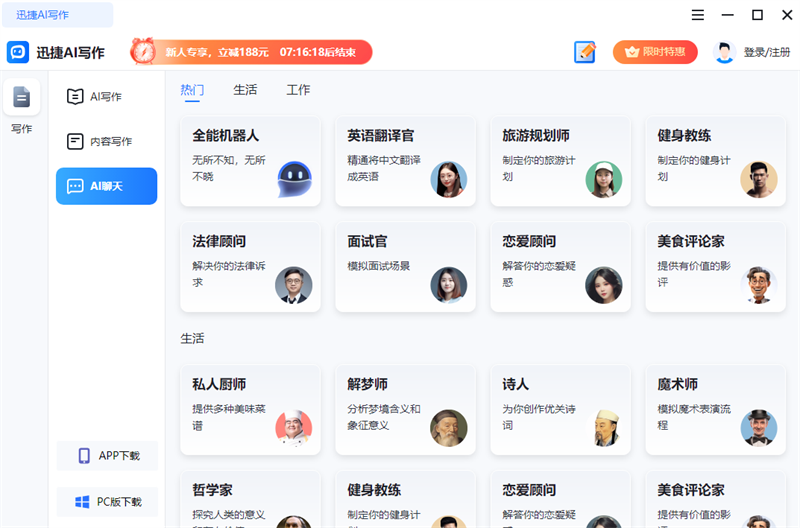Click the 全能机器人 robot avatar
The height and width of the screenshot is (528, 800).
coord(294,180)
